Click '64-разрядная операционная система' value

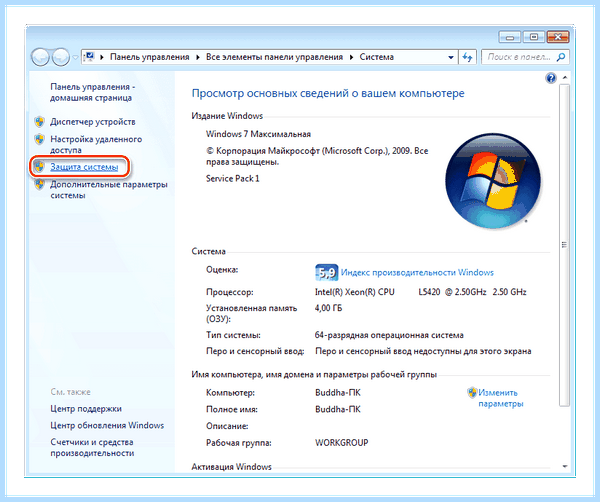pos(389,335)
